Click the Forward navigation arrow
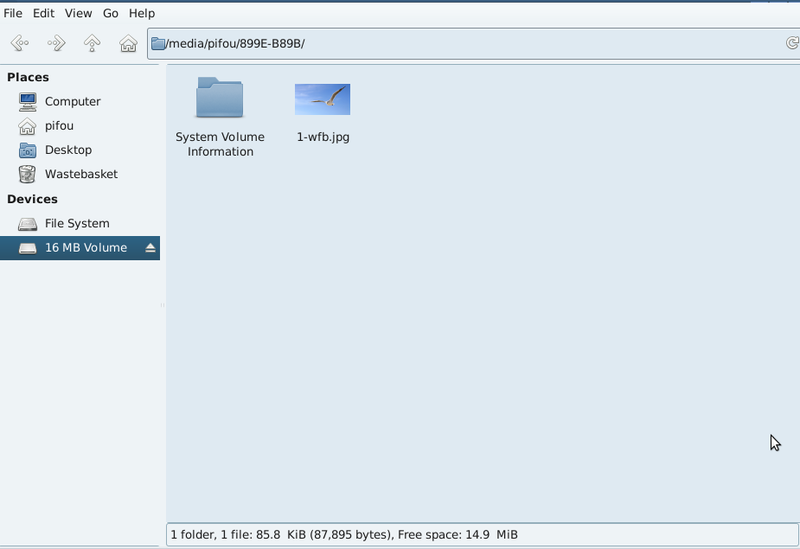Image resolution: width=800 pixels, height=549 pixels. point(56,43)
